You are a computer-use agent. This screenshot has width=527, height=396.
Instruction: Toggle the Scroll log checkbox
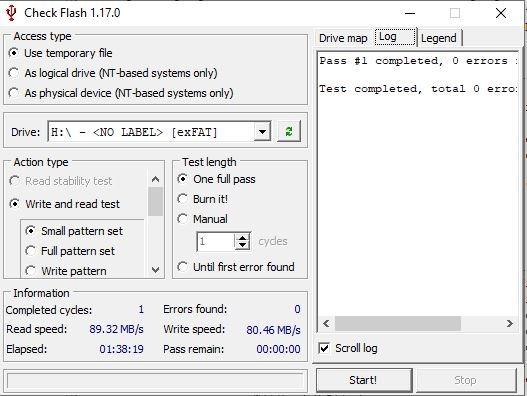324,348
